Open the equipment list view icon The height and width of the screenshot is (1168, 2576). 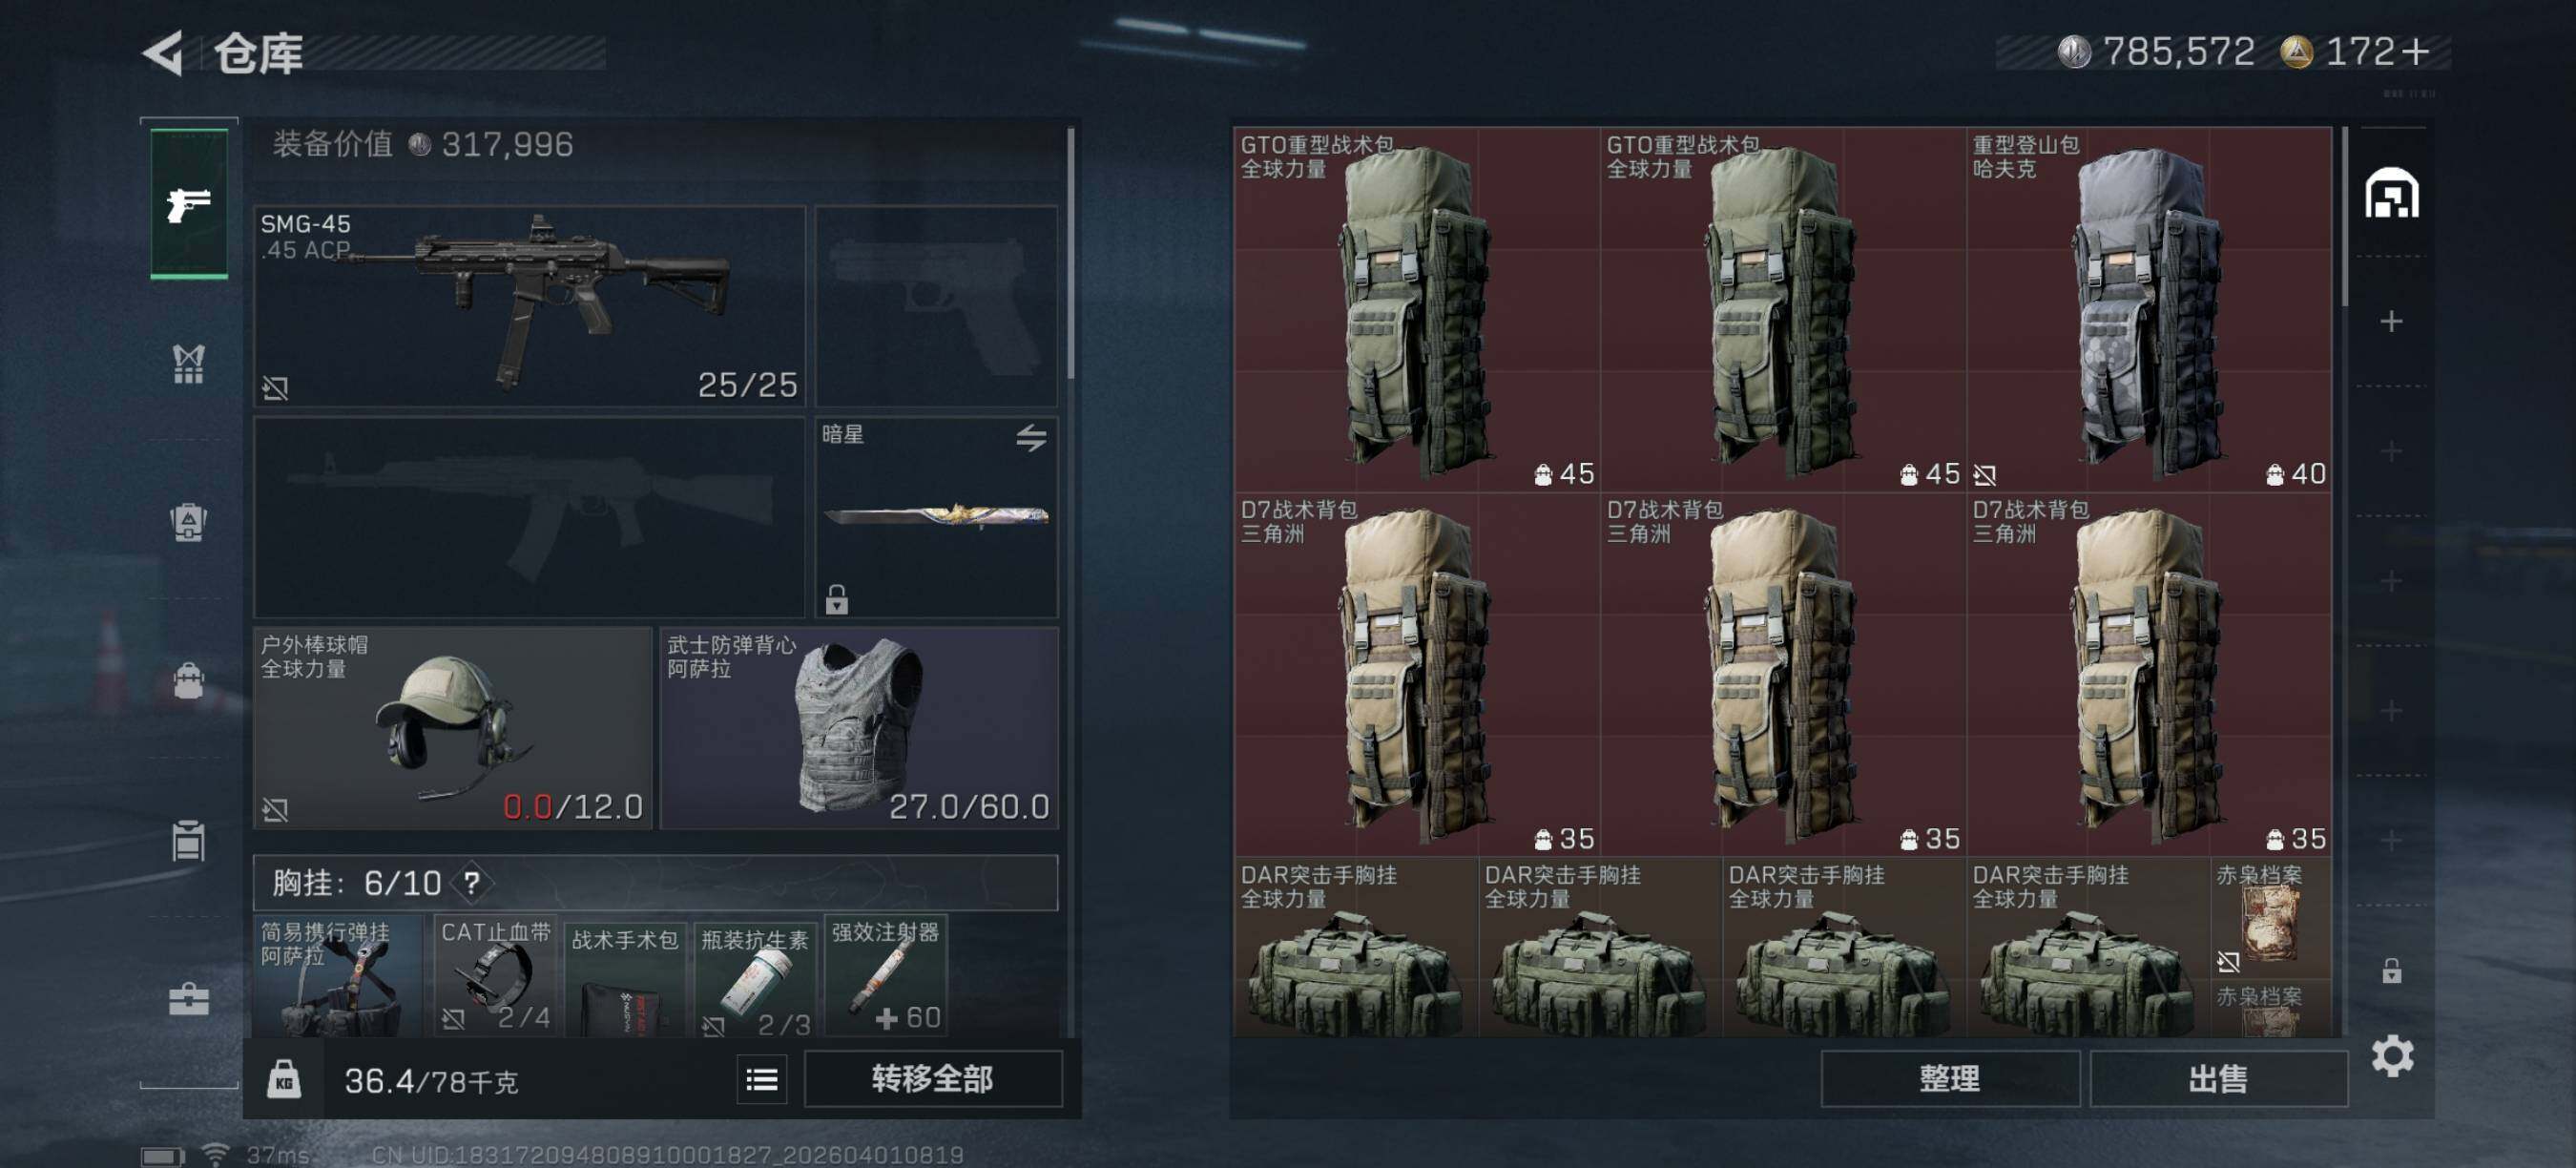tap(762, 1080)
